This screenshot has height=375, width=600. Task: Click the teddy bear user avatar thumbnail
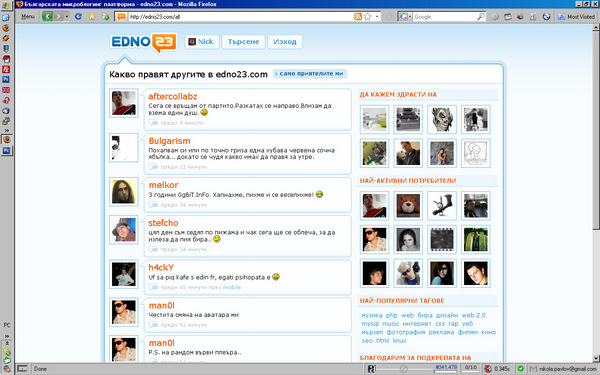(408, 206)
